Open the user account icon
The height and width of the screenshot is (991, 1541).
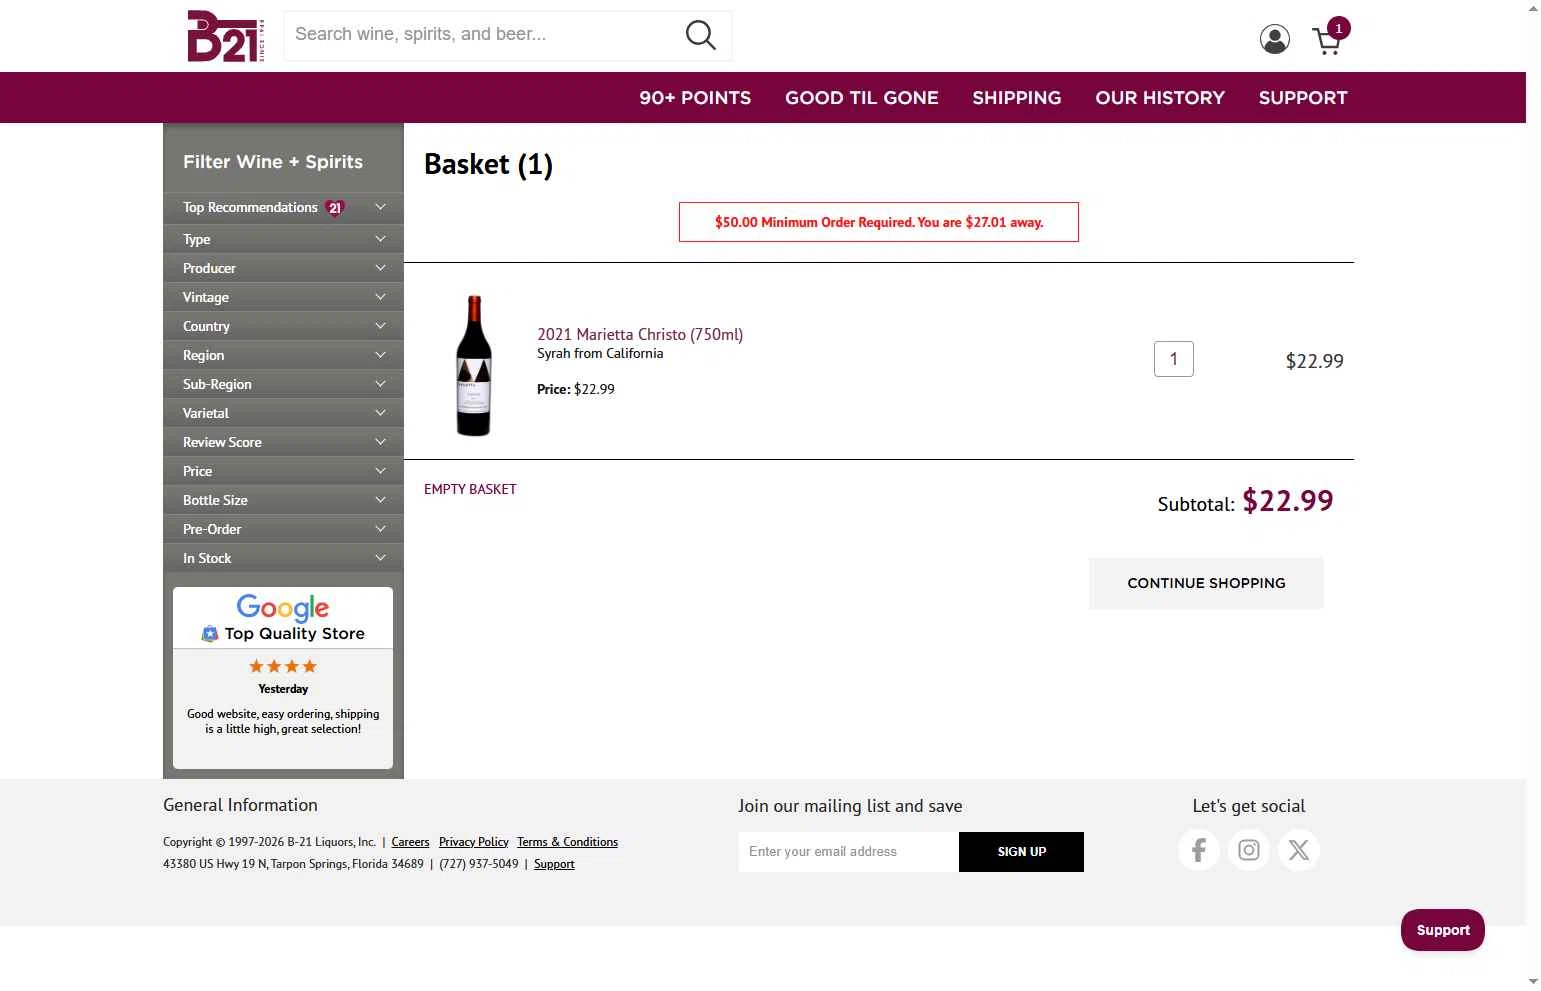(x=1274, y=39)
